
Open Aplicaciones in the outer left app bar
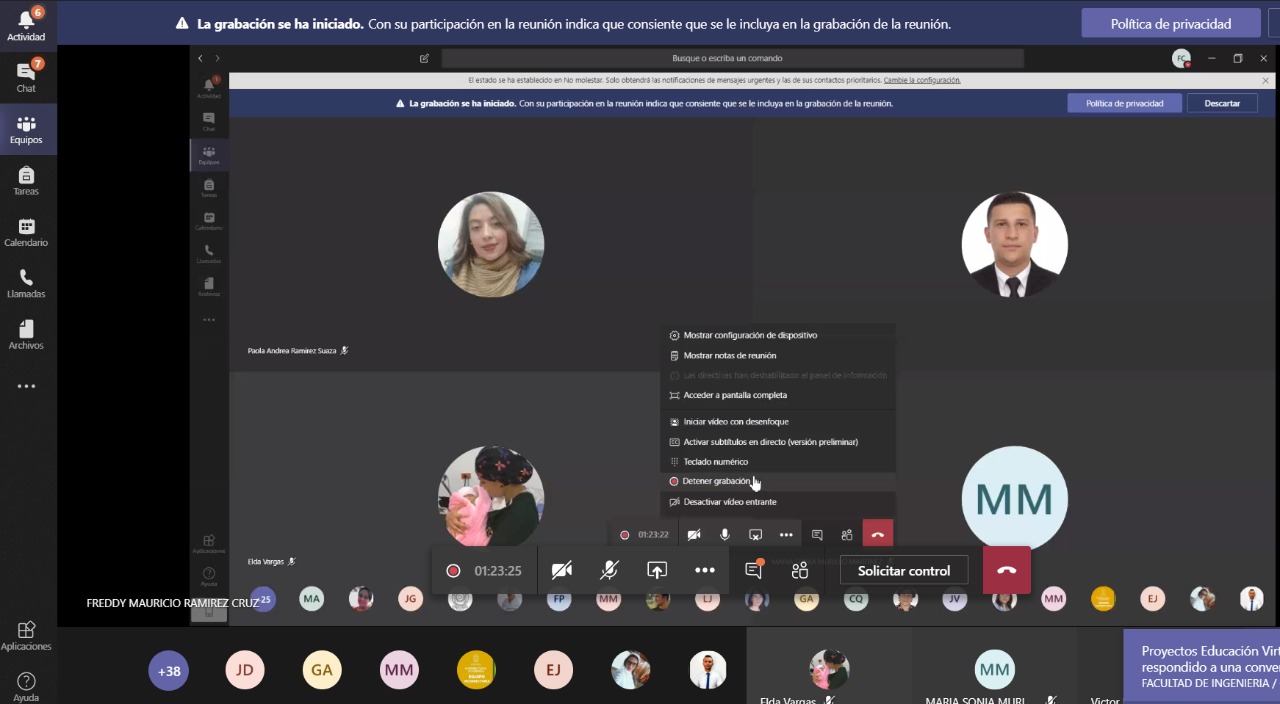pos(26,636)
